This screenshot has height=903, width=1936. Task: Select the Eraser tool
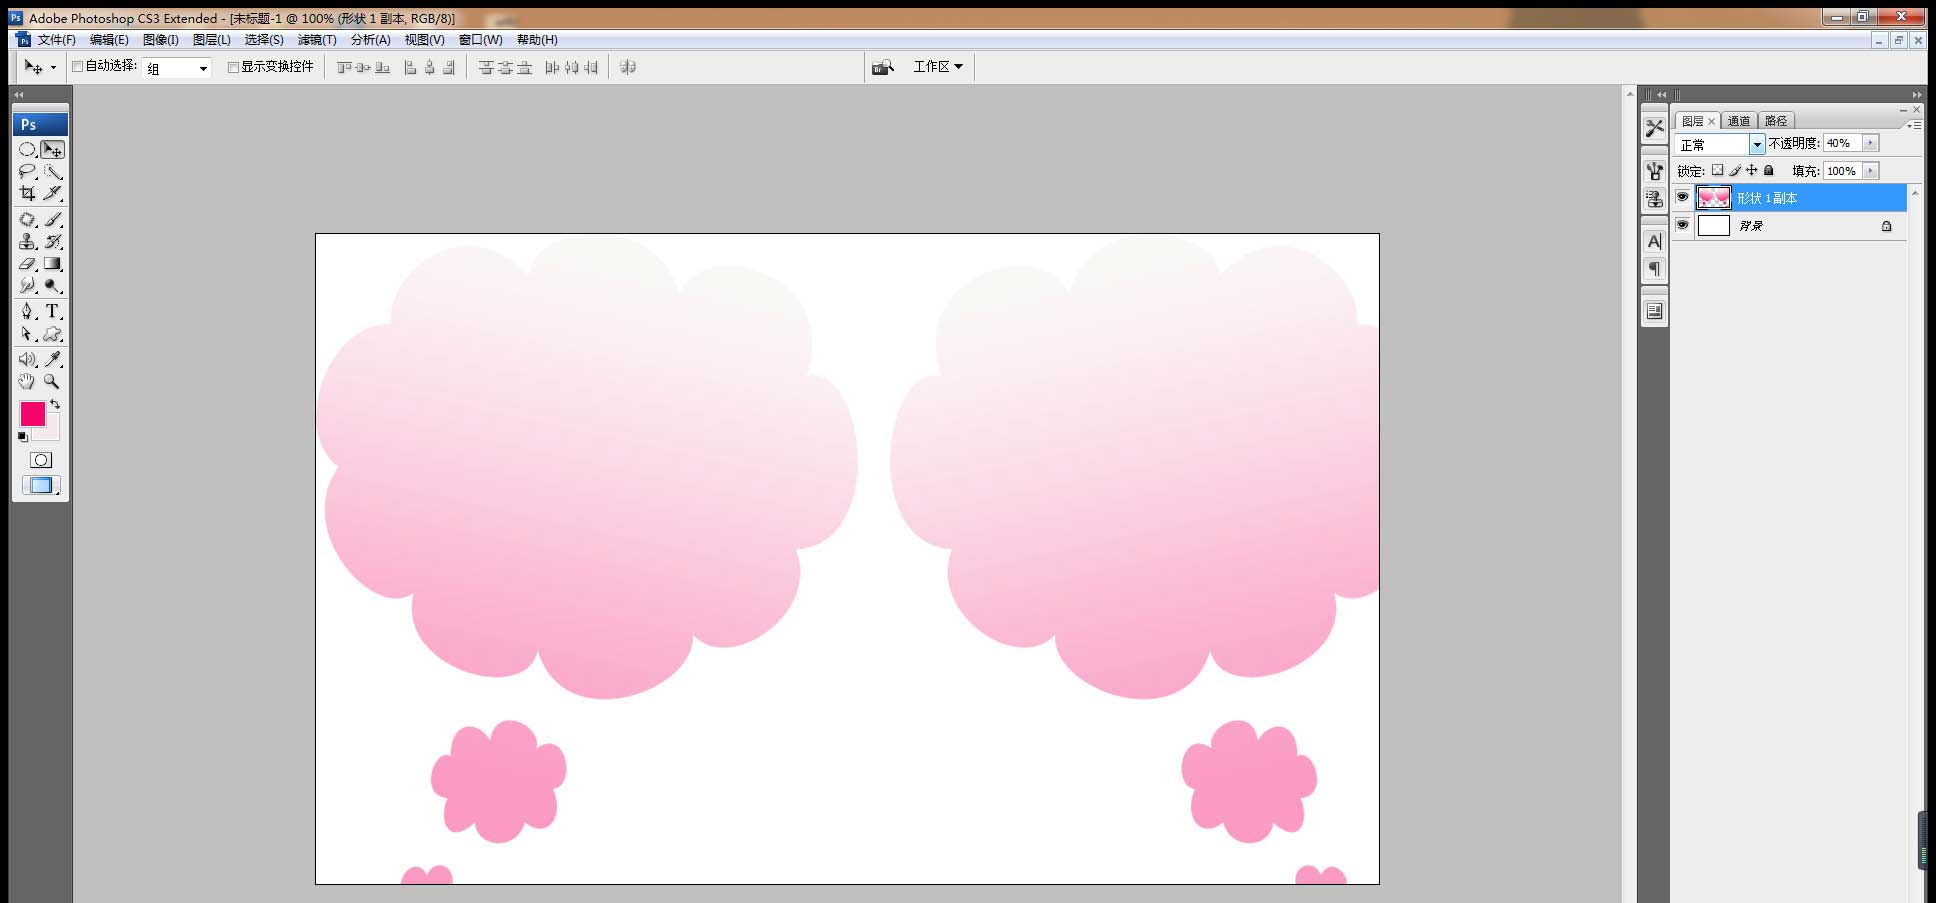[x=28, y=264]
